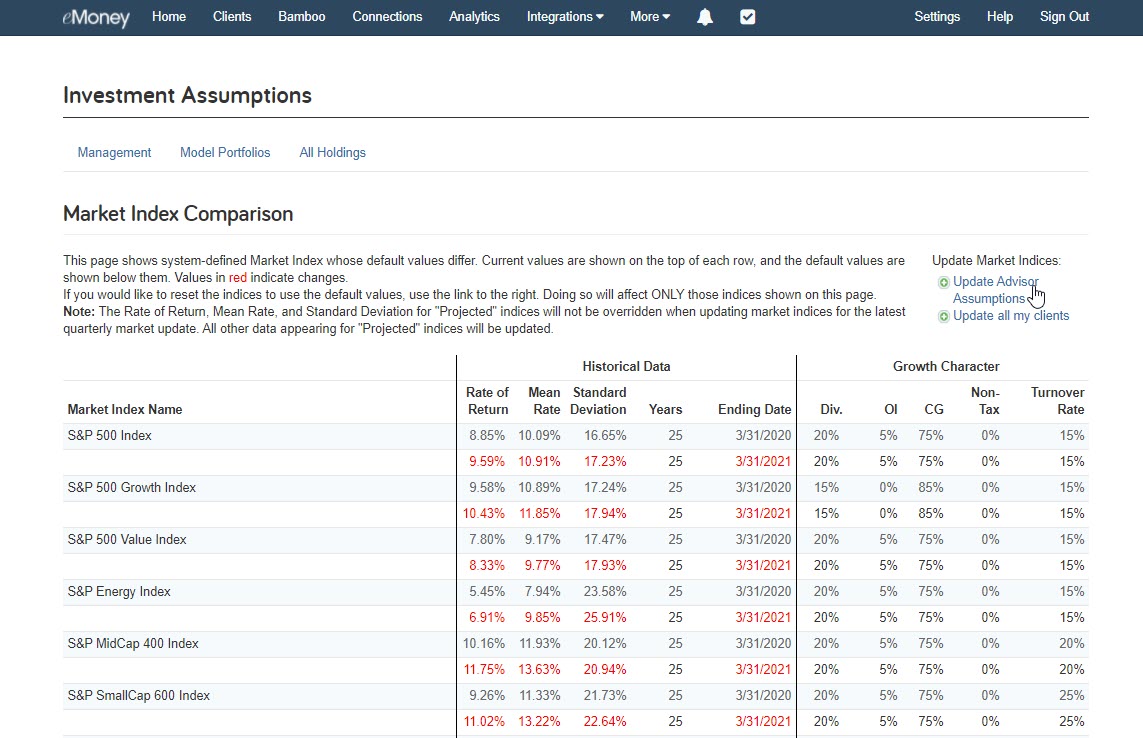Click the 10.16% rate of return value
This screenshot has width=1143, height=738.
coord(484,643)
